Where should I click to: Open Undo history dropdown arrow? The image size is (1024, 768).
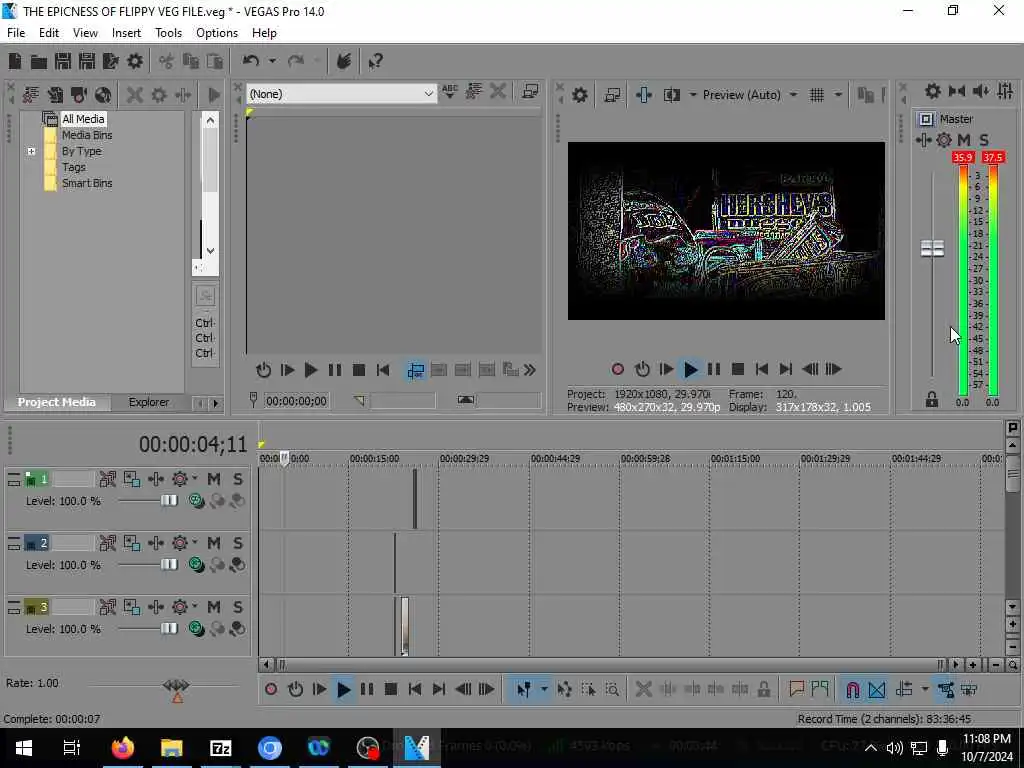272,61
